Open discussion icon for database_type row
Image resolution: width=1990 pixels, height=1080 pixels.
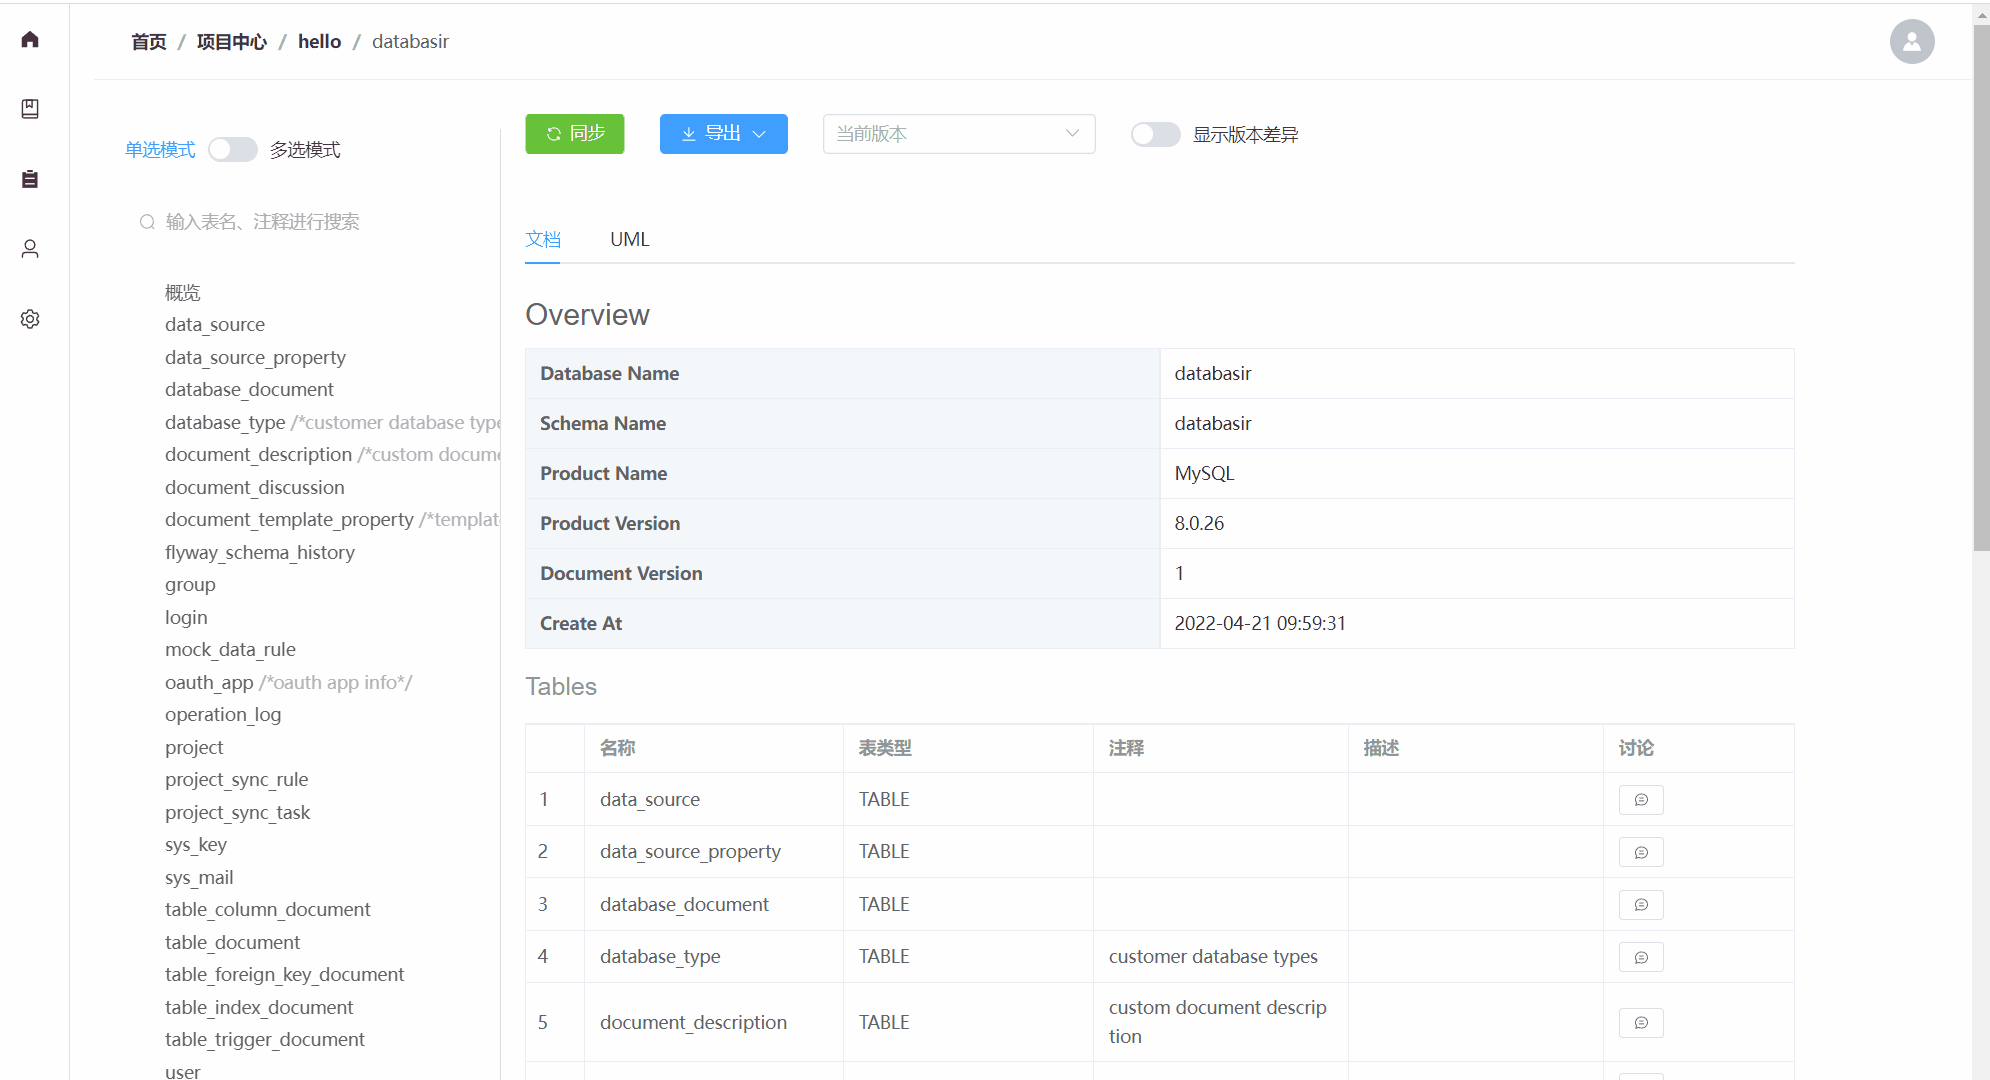(1640, 957)
